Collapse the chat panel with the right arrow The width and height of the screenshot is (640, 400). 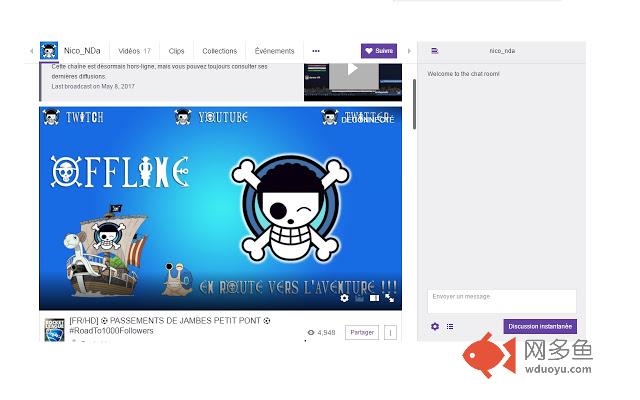click(x=408, y=50)
